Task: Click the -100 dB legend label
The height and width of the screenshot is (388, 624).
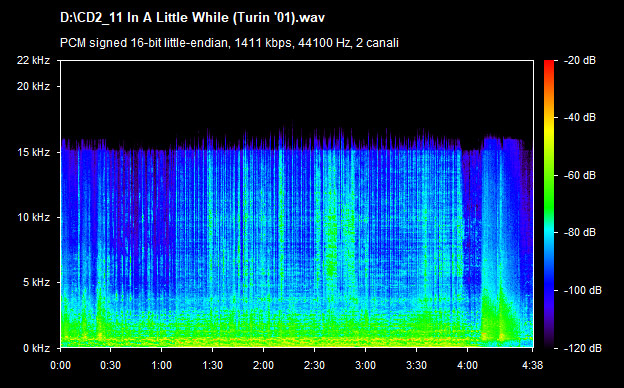Action: coord(583,291)
